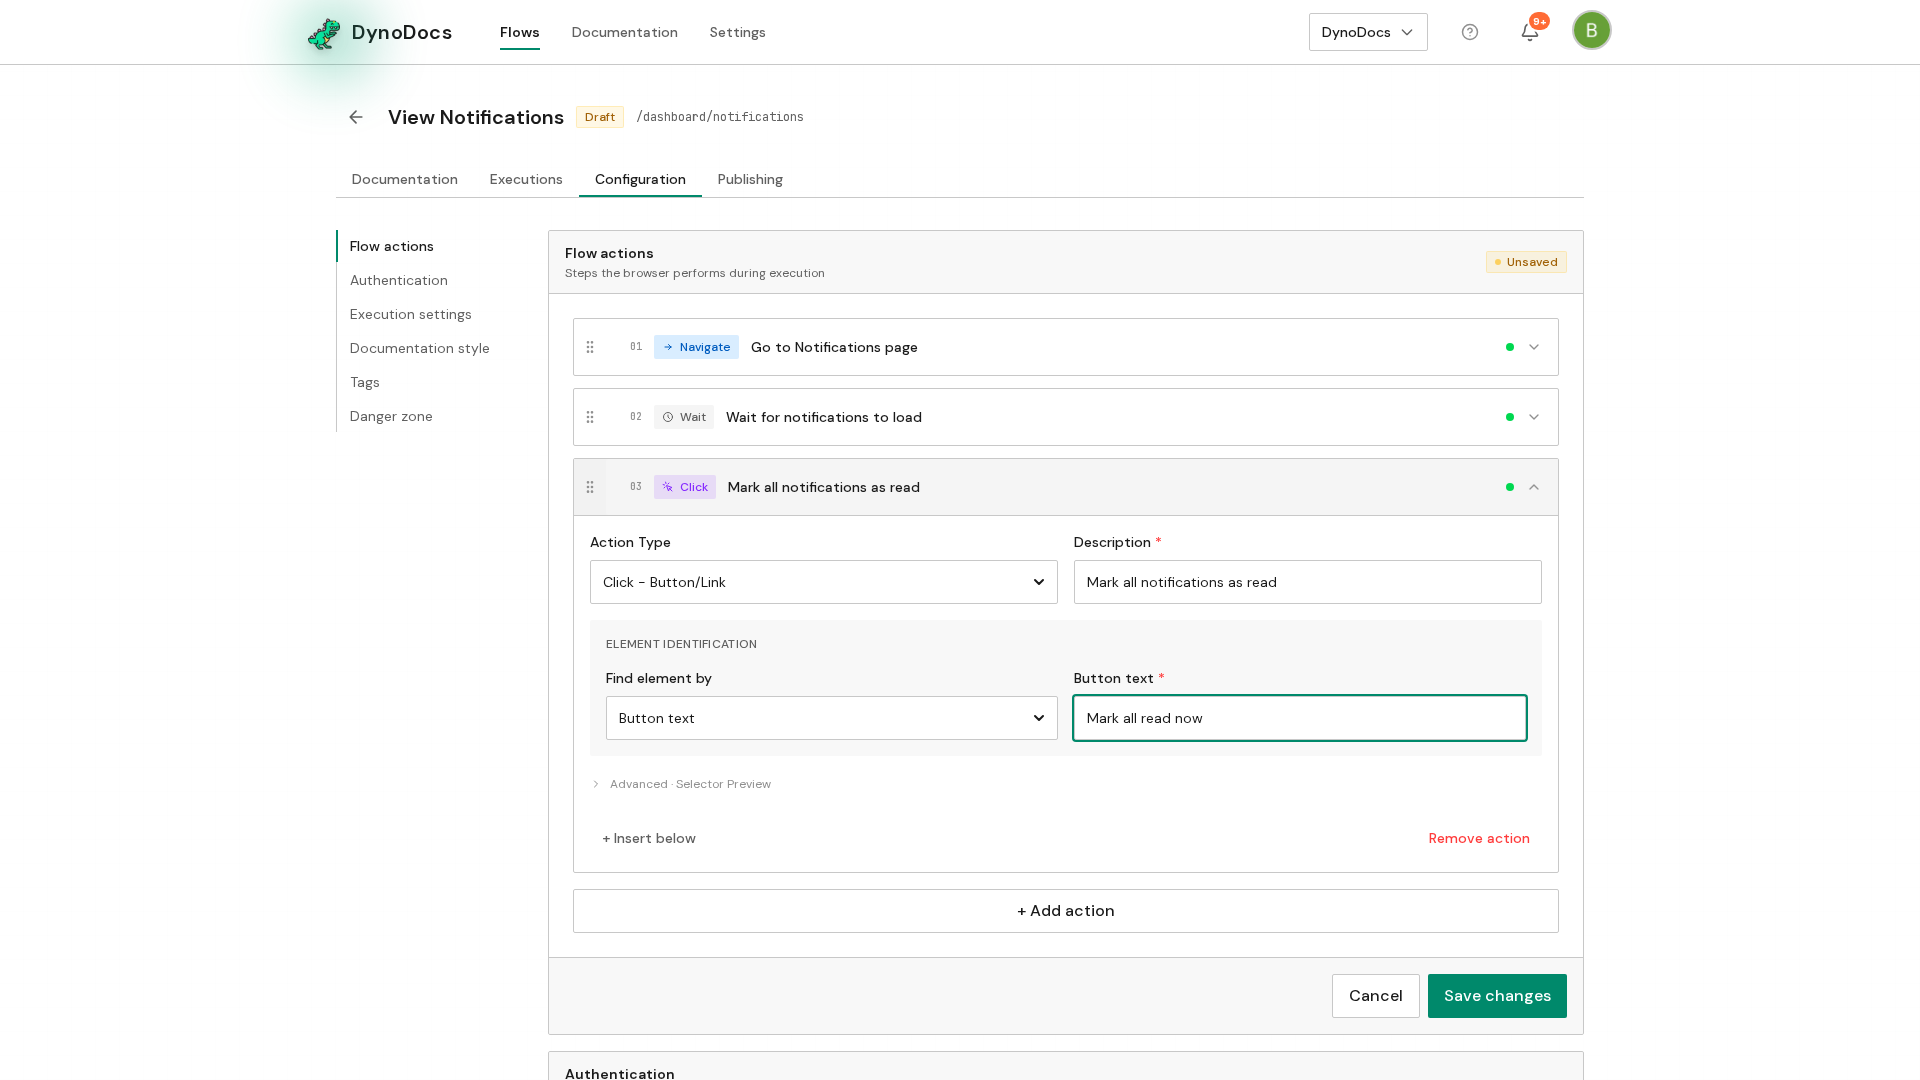Image resolution: width=1920 pixels, height=1080 pixels.
Task: Open the Find element by dropdown
Action: tap(832, 718)
